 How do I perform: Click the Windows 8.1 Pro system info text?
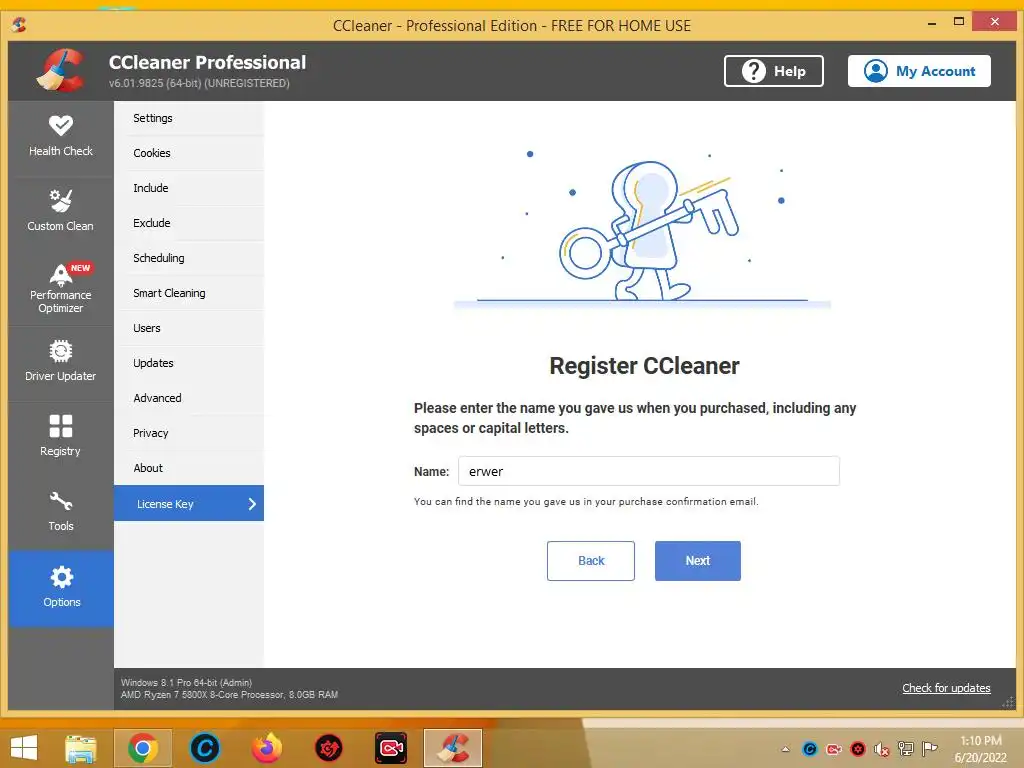click(186, 682)
